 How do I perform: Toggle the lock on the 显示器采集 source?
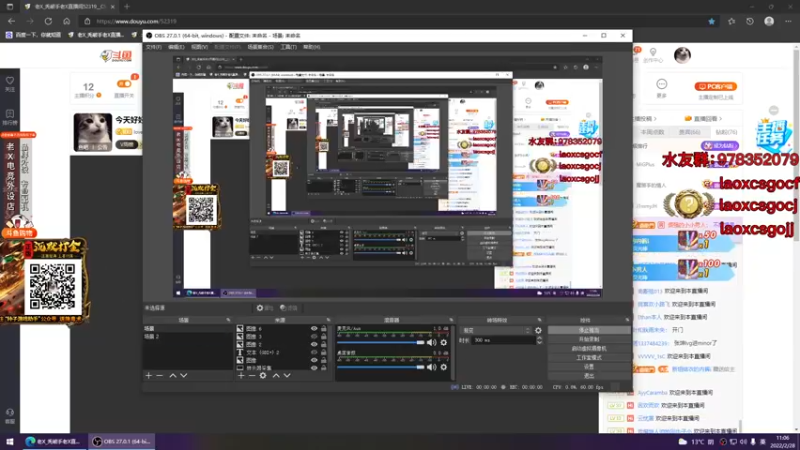coord(323,368)
